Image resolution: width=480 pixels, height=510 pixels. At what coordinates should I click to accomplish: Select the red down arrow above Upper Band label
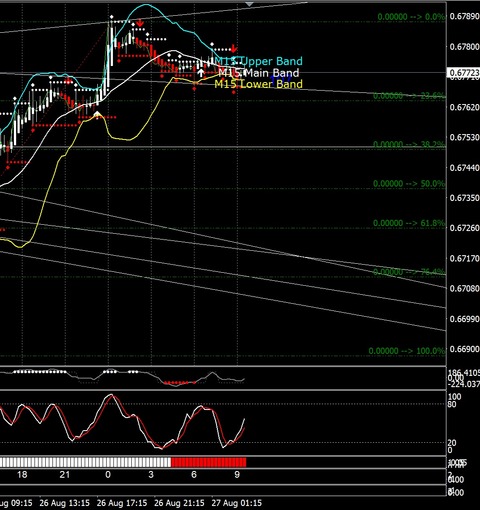tap(234, 48)
